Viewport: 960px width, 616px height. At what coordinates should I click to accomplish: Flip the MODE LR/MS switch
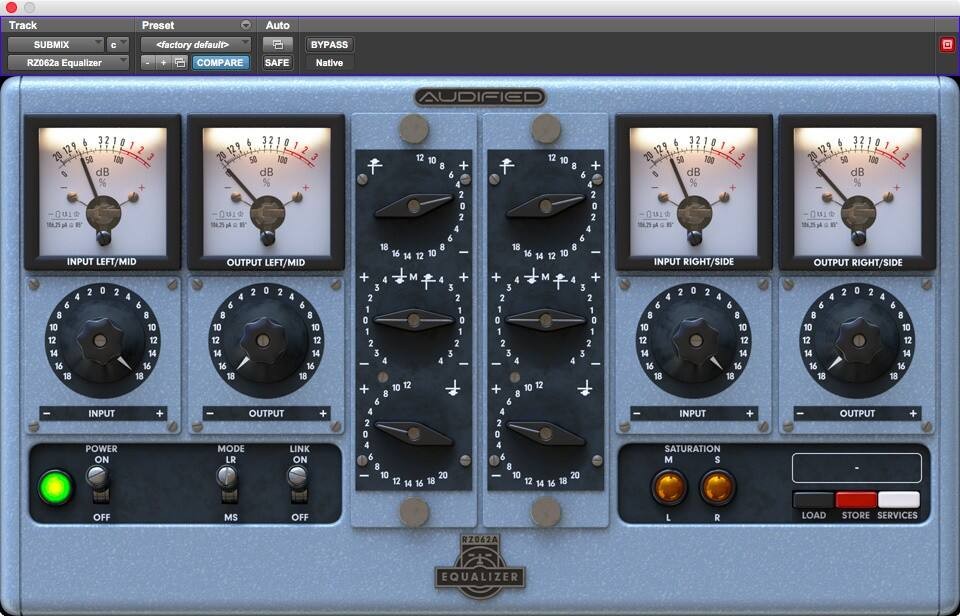click(x=229, y=484)
